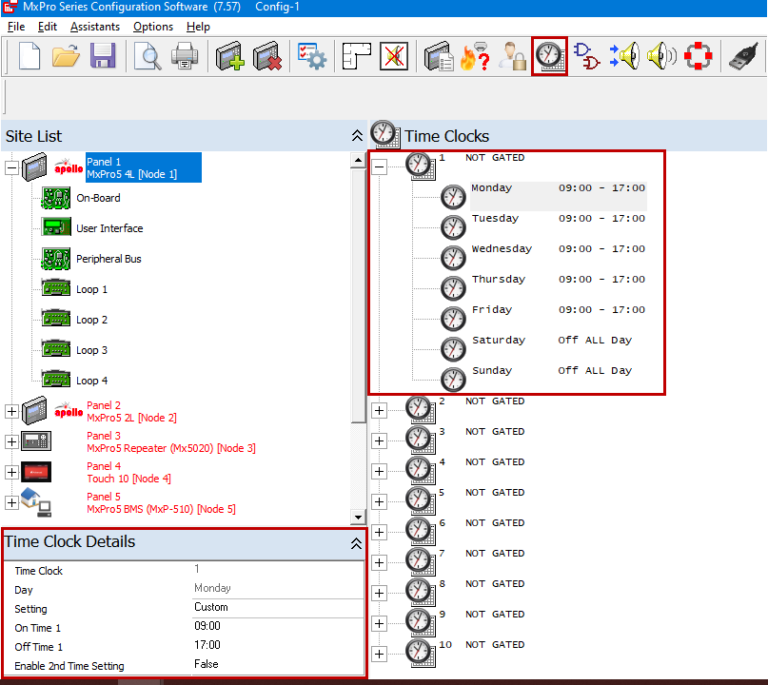Expand Time Clock 2 node
The image size is (768, 685).
[x=380, y=410]
